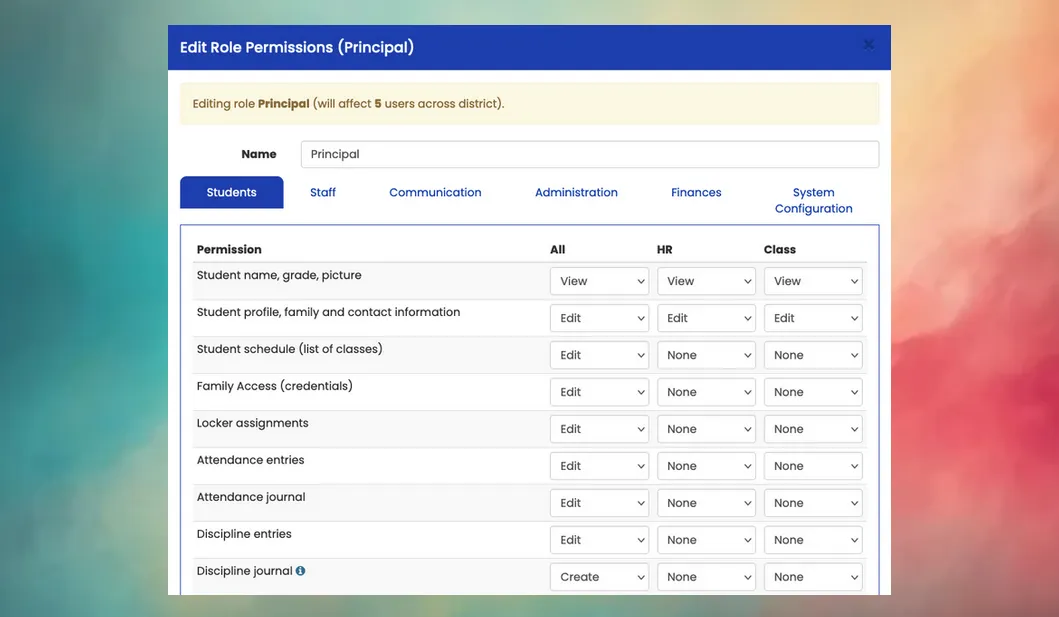Open the All dropdown for Attendance journal
Screen dimensions: 1059x617
point(598,502)
